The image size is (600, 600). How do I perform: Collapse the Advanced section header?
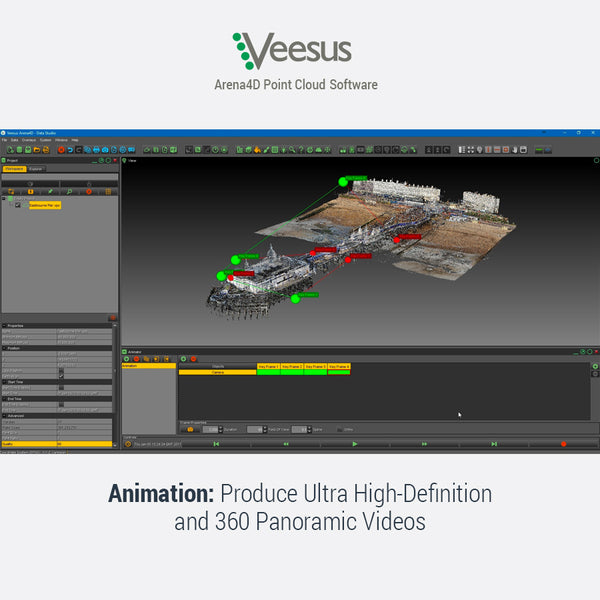[4, 415]
